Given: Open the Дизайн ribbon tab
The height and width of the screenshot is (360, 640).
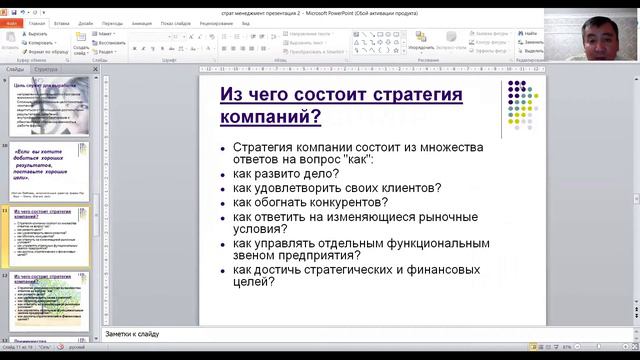Looking at the screenshot, I should (x=86, y=24).
